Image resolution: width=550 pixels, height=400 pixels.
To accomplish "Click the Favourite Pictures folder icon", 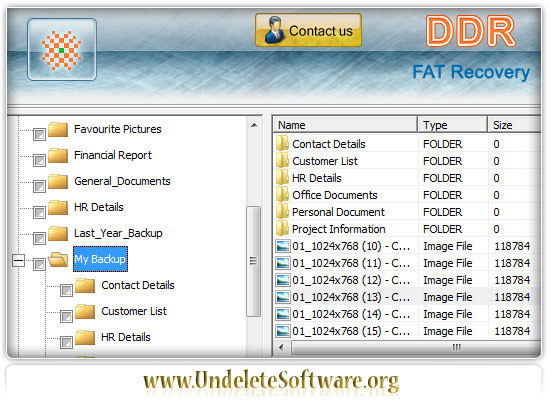I will tap(58, 129).
